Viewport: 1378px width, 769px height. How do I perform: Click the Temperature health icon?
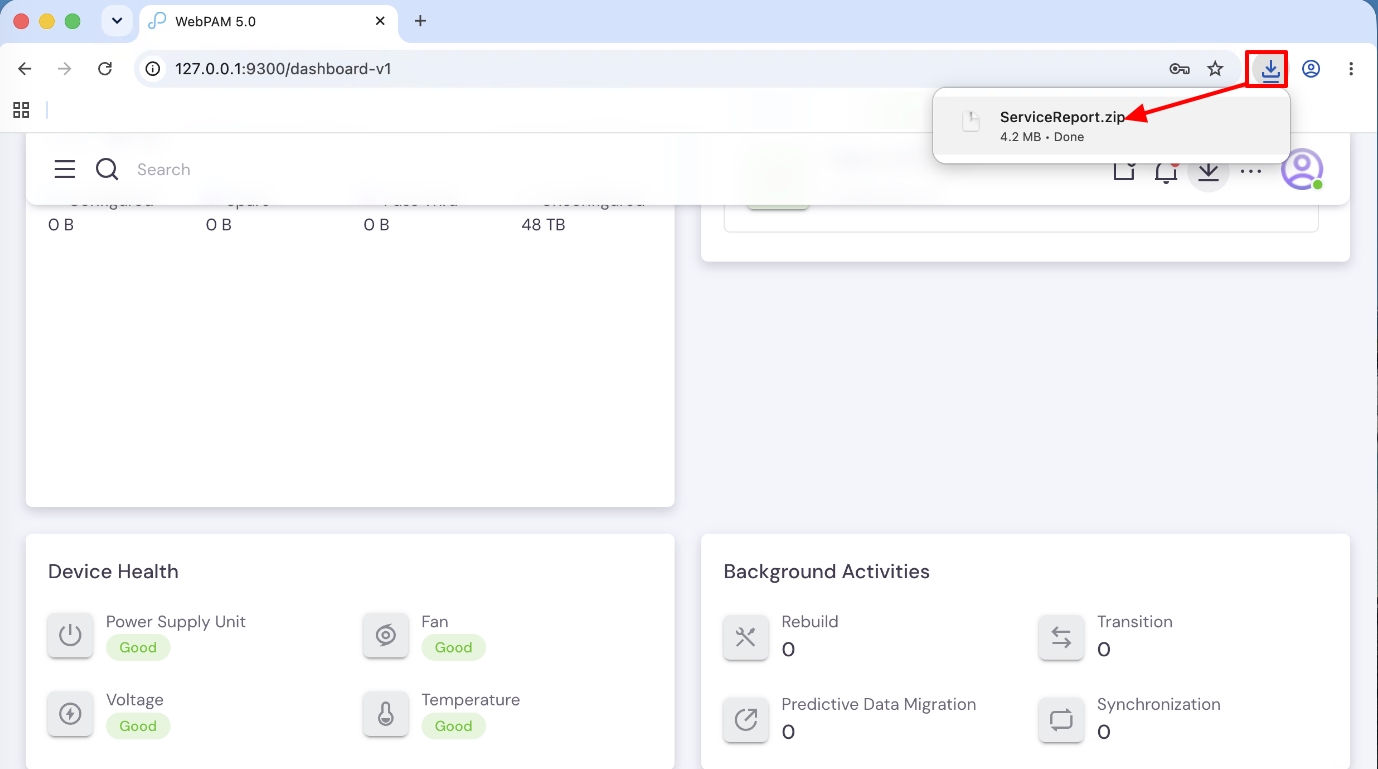[x=386, y=713]
